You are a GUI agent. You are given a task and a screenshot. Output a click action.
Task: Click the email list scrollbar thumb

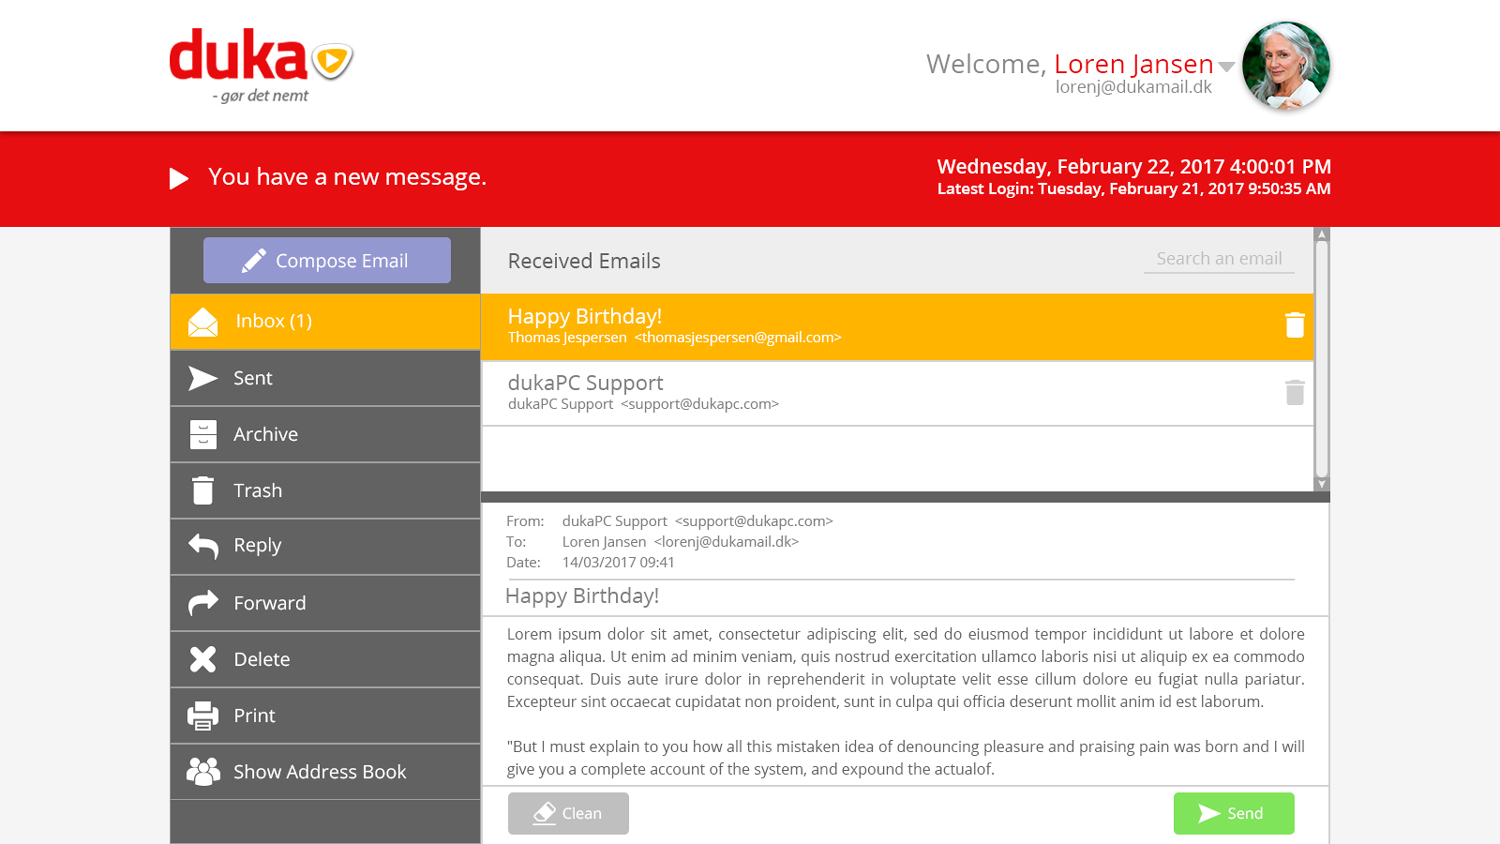(1322, 359)
